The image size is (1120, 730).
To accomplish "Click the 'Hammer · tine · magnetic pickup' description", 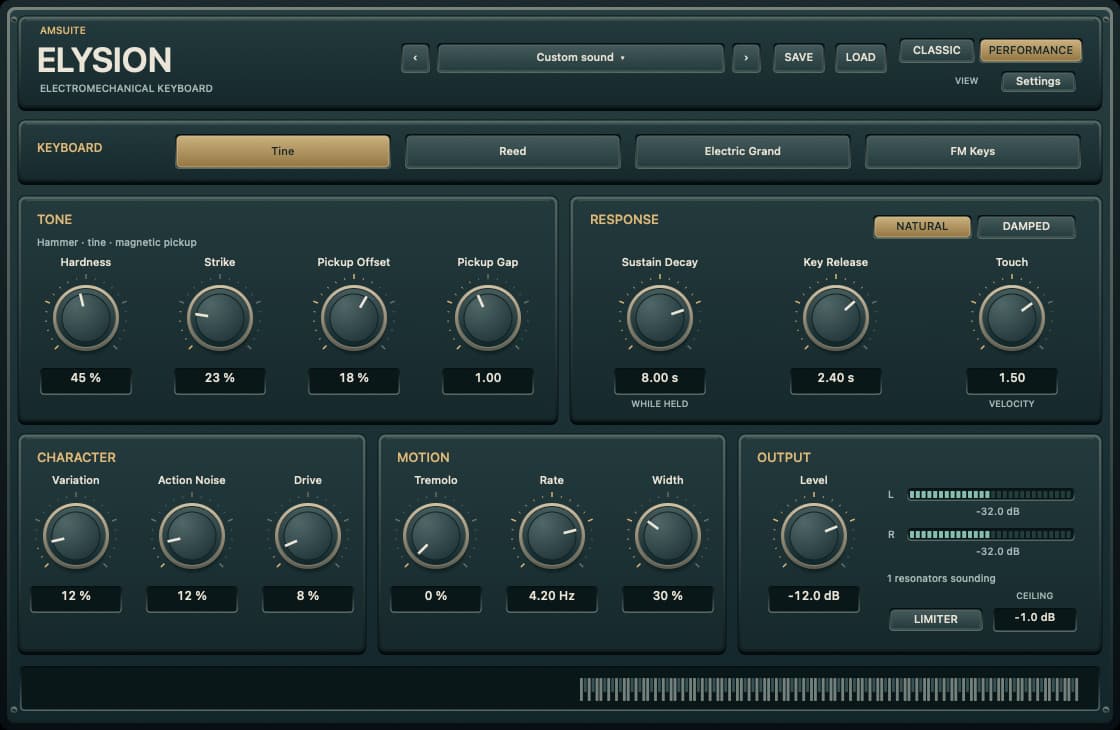I will (116, 243).
